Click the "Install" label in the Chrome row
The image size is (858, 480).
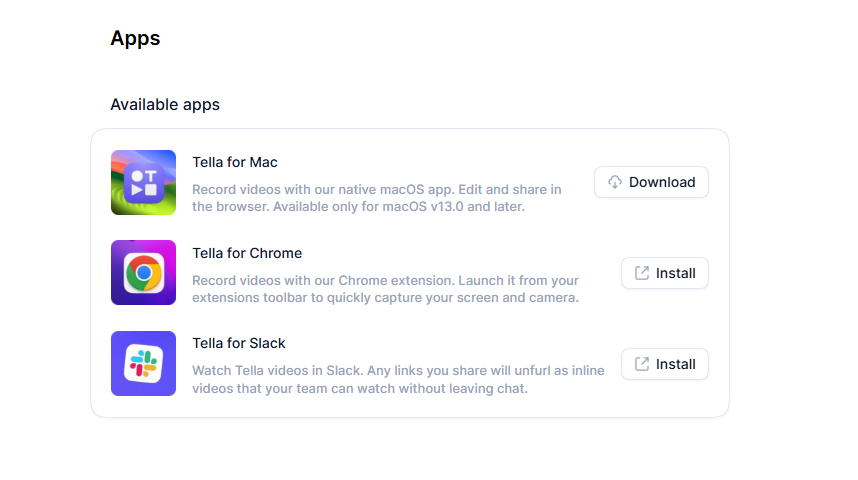pyautogui.click(x=676, y=273)
